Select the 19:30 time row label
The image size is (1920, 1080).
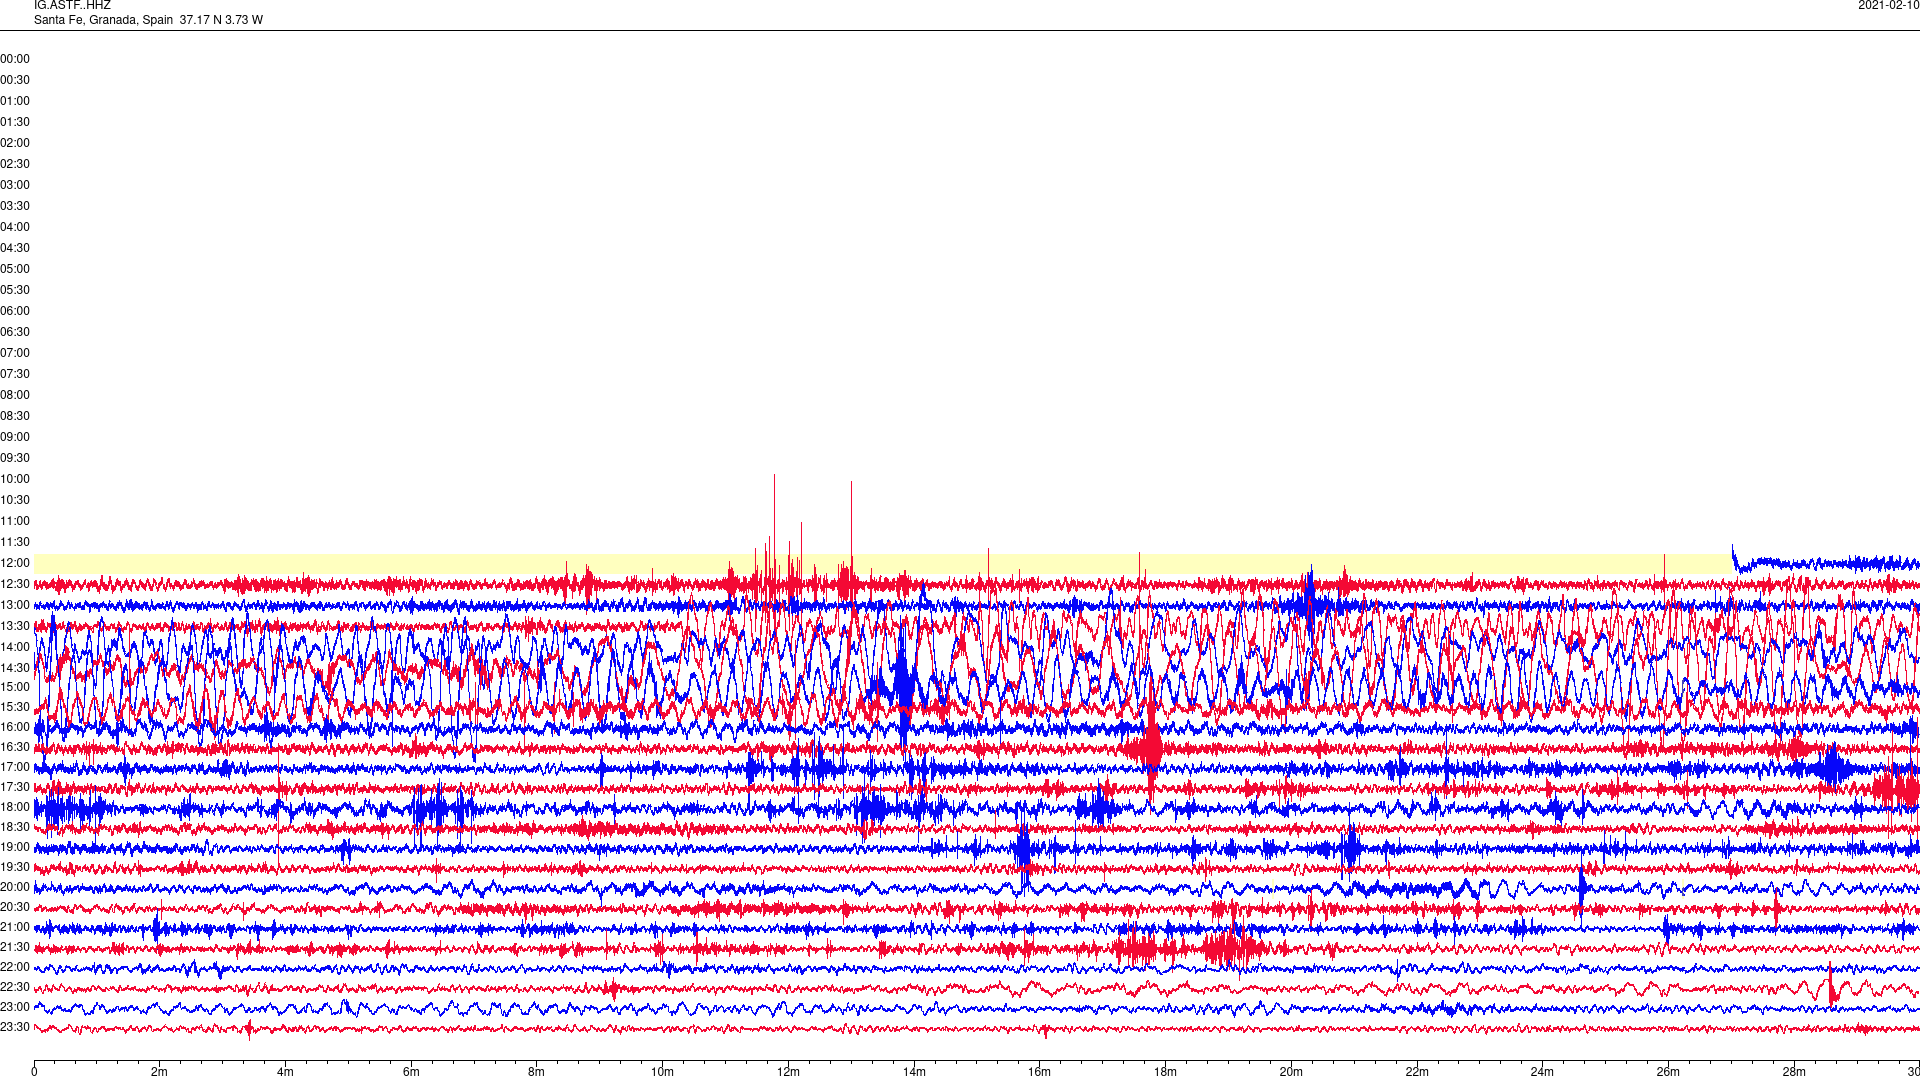click(15, 867)
